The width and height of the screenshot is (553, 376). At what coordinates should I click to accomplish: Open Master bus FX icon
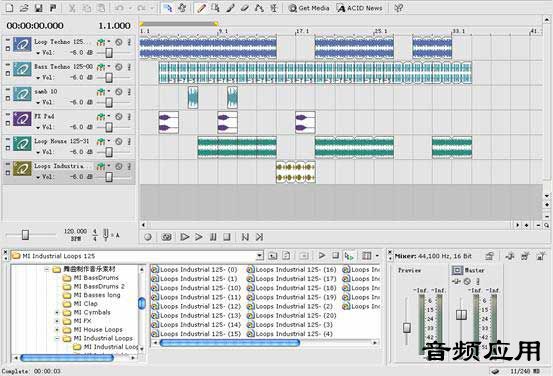coord(456,281)
